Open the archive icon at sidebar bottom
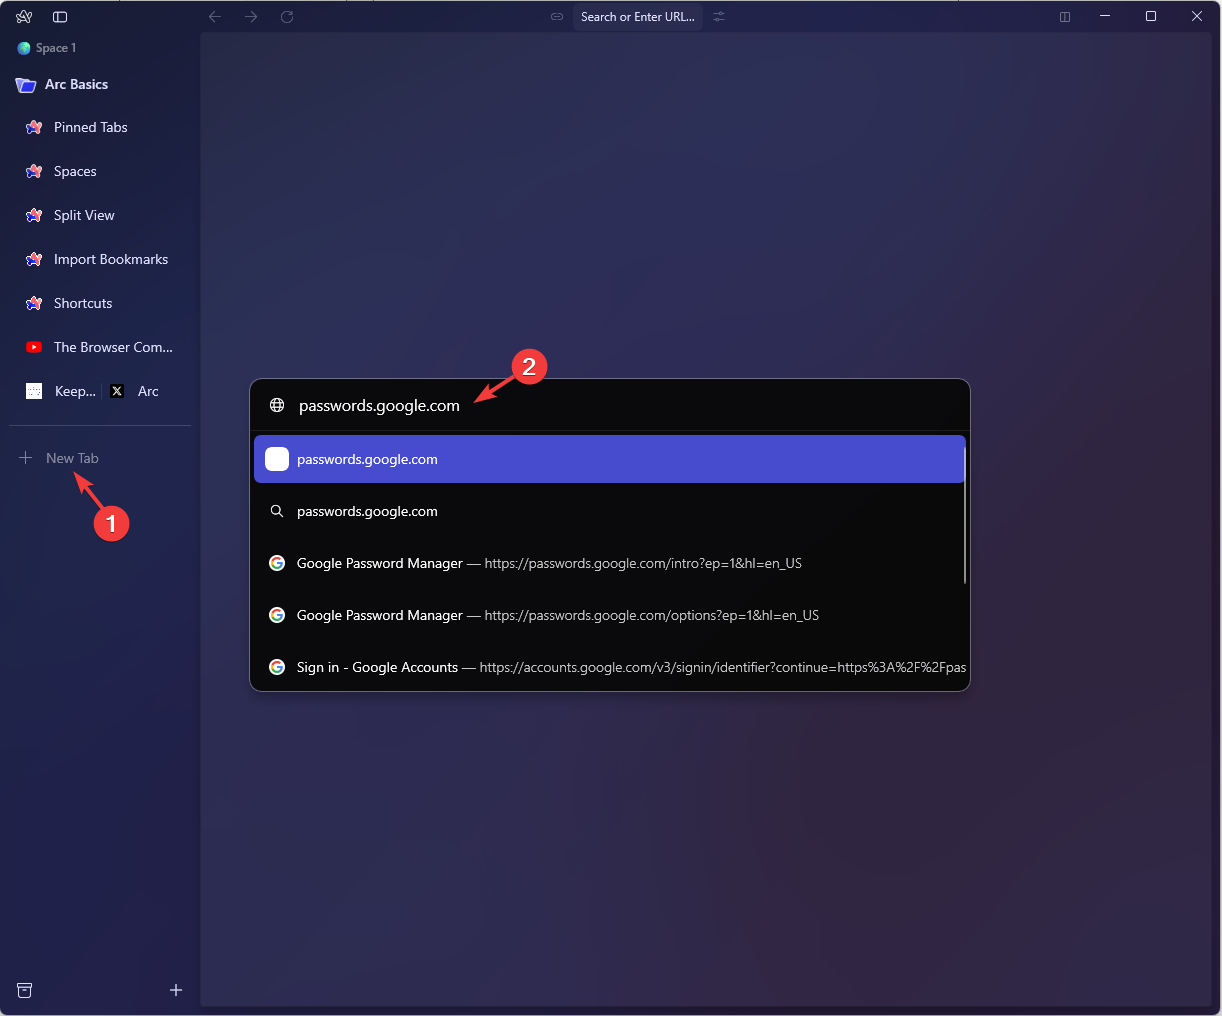1222x1016 pixels. [x=25, y=990]
